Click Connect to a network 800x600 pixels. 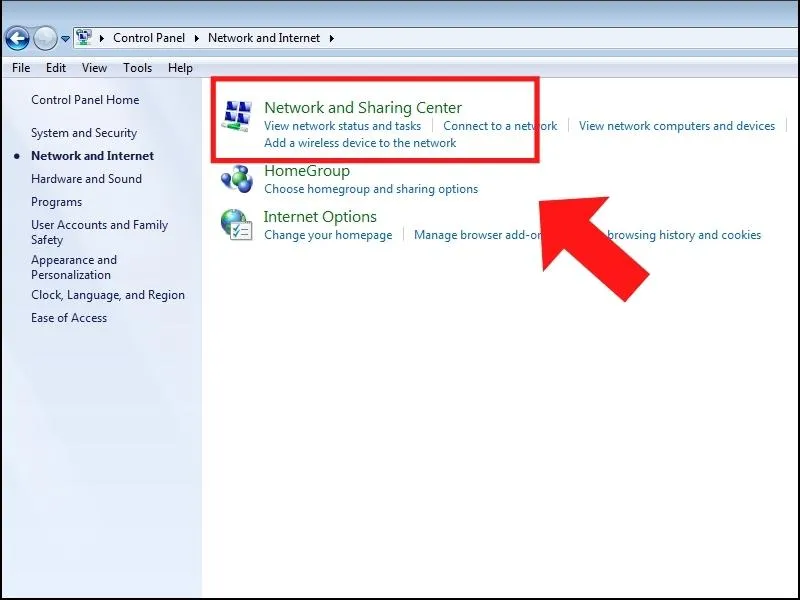click(498, 126)
